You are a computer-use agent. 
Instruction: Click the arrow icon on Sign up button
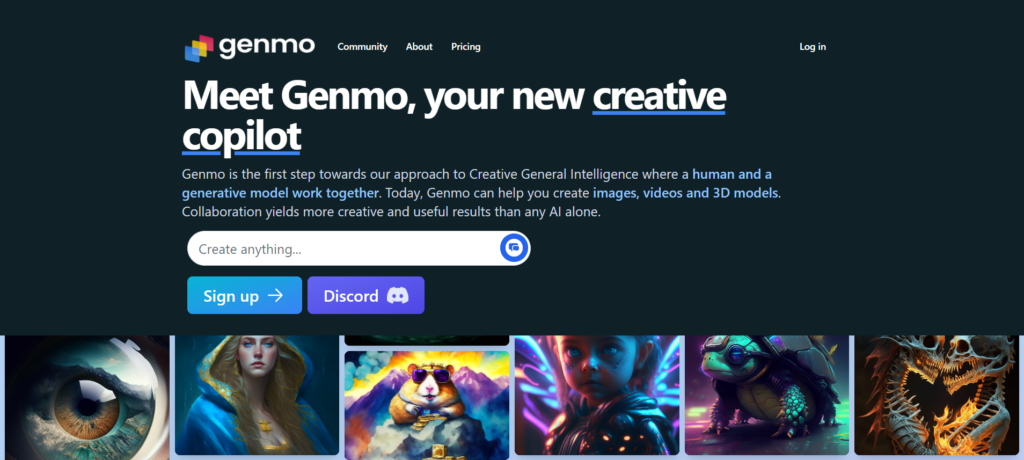pos(276,295)
